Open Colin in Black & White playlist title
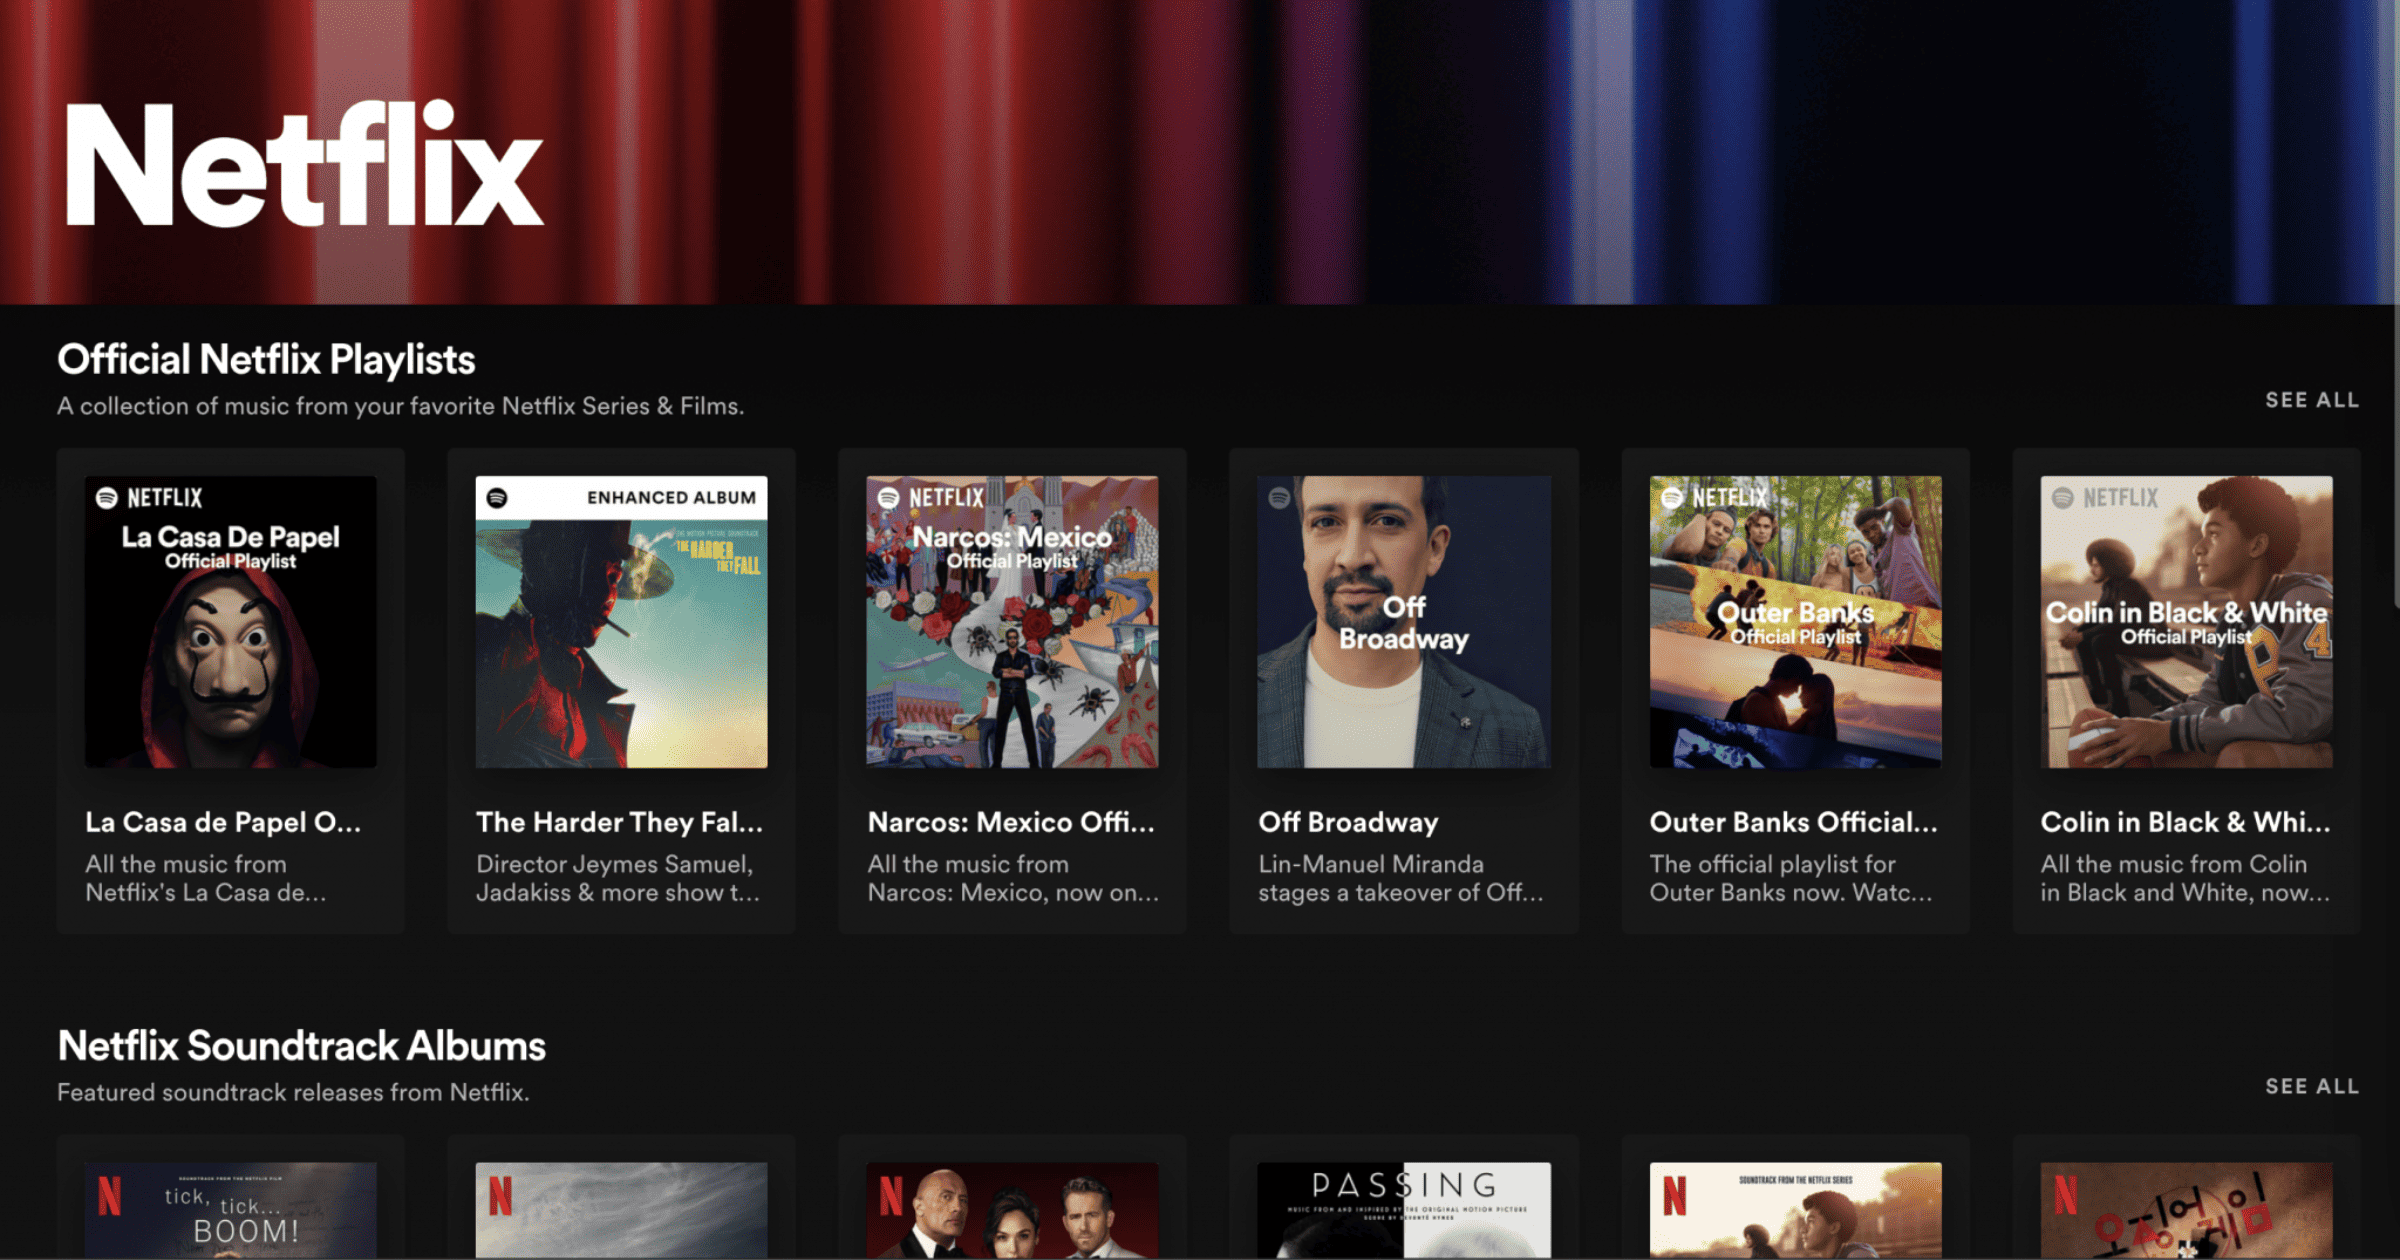Screen dimensions: 2400x1260 [x=2185, y=823]
